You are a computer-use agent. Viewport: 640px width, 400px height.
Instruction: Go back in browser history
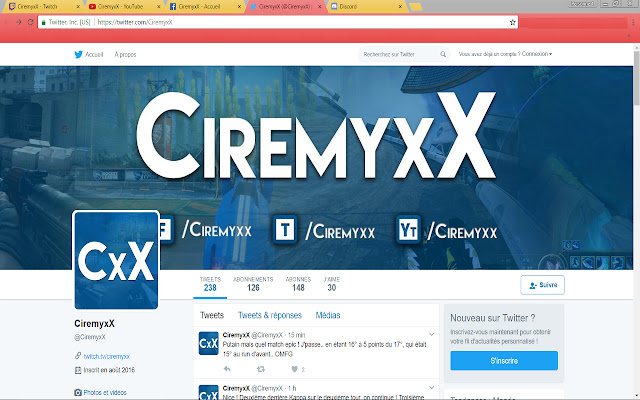(x=7, y=22)
